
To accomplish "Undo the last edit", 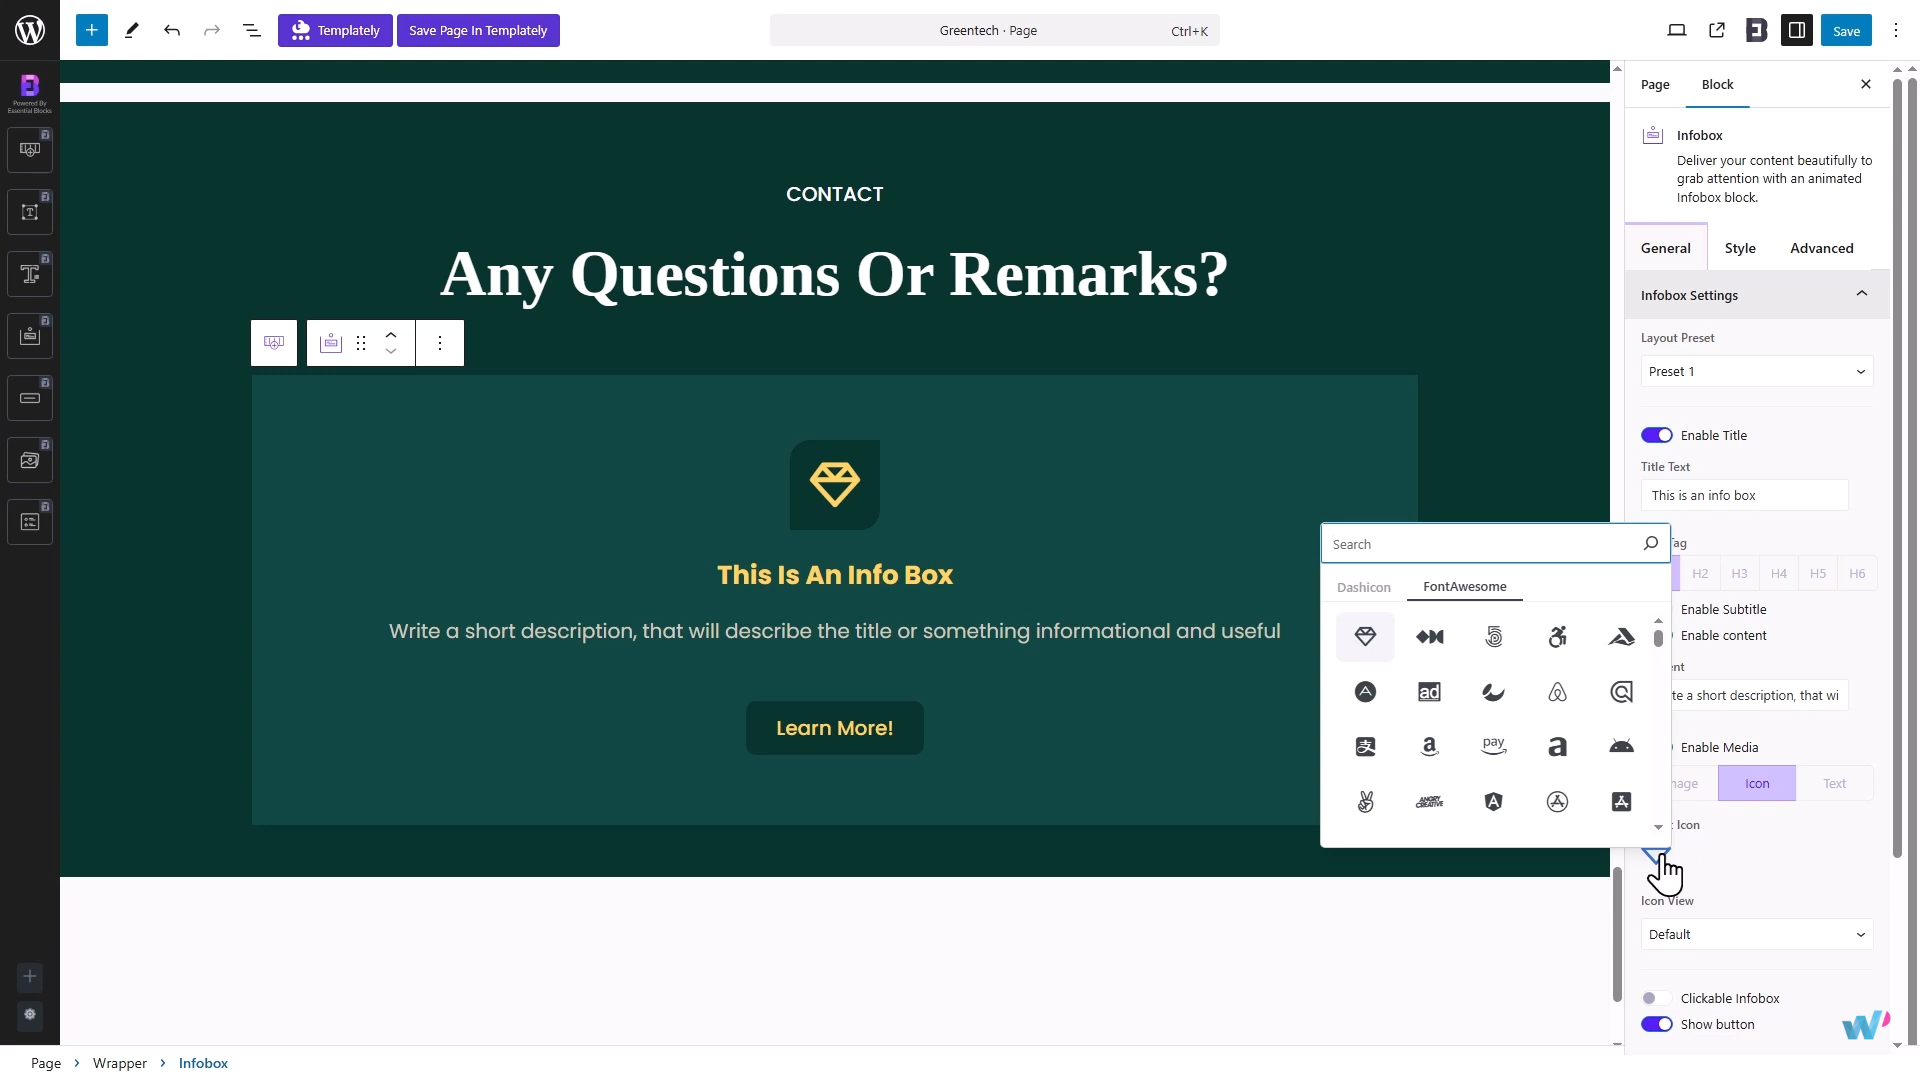I will (172, 30).
